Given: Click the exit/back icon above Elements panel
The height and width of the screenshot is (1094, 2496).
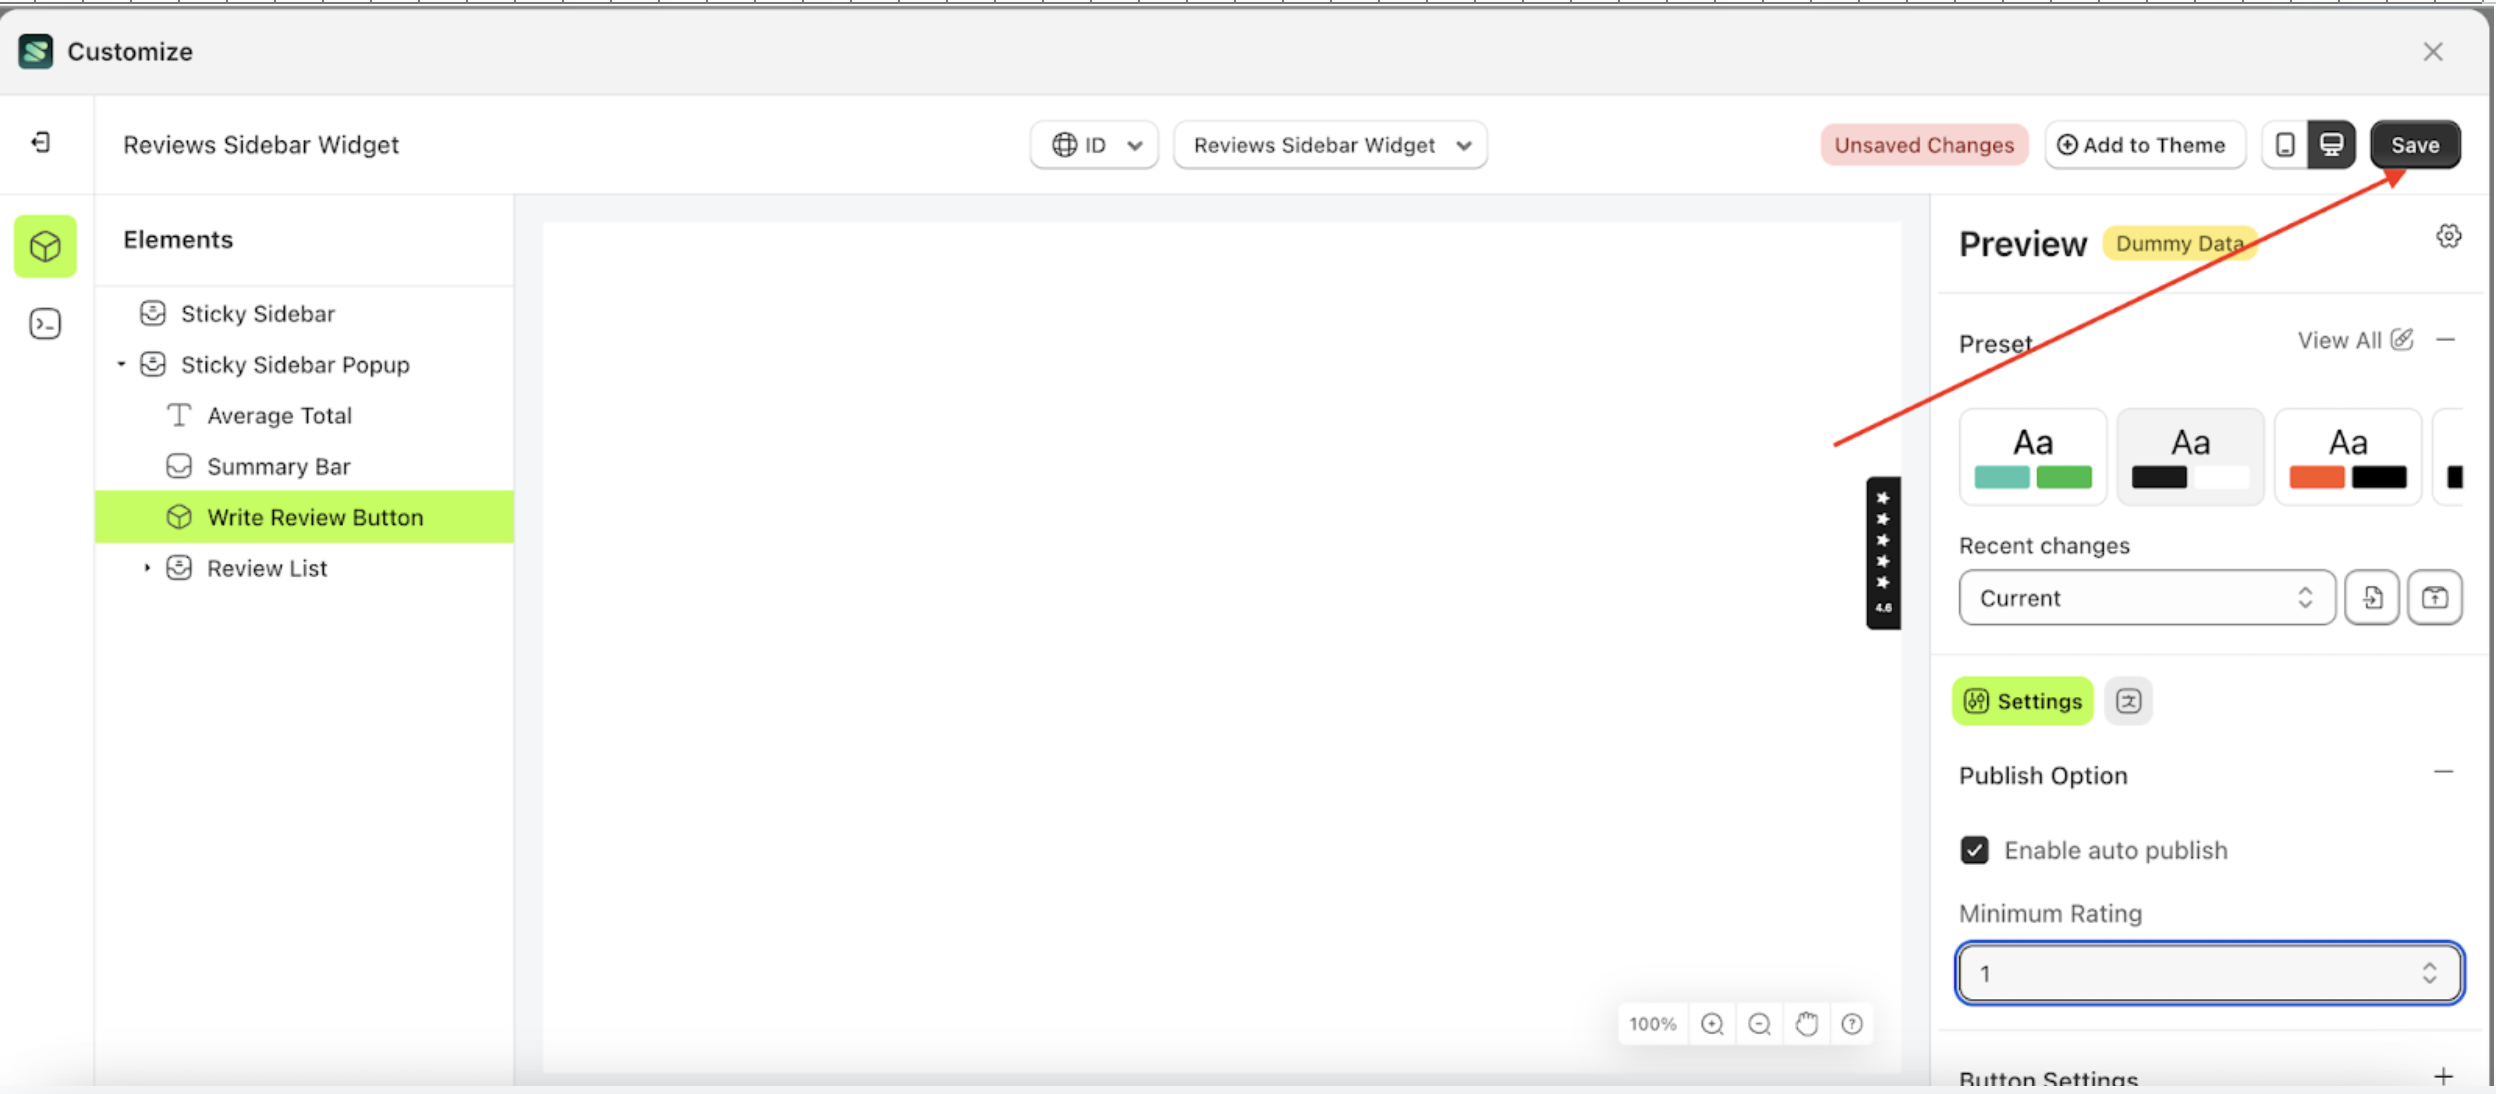Looking at the screenshot, I should [42, 142].
